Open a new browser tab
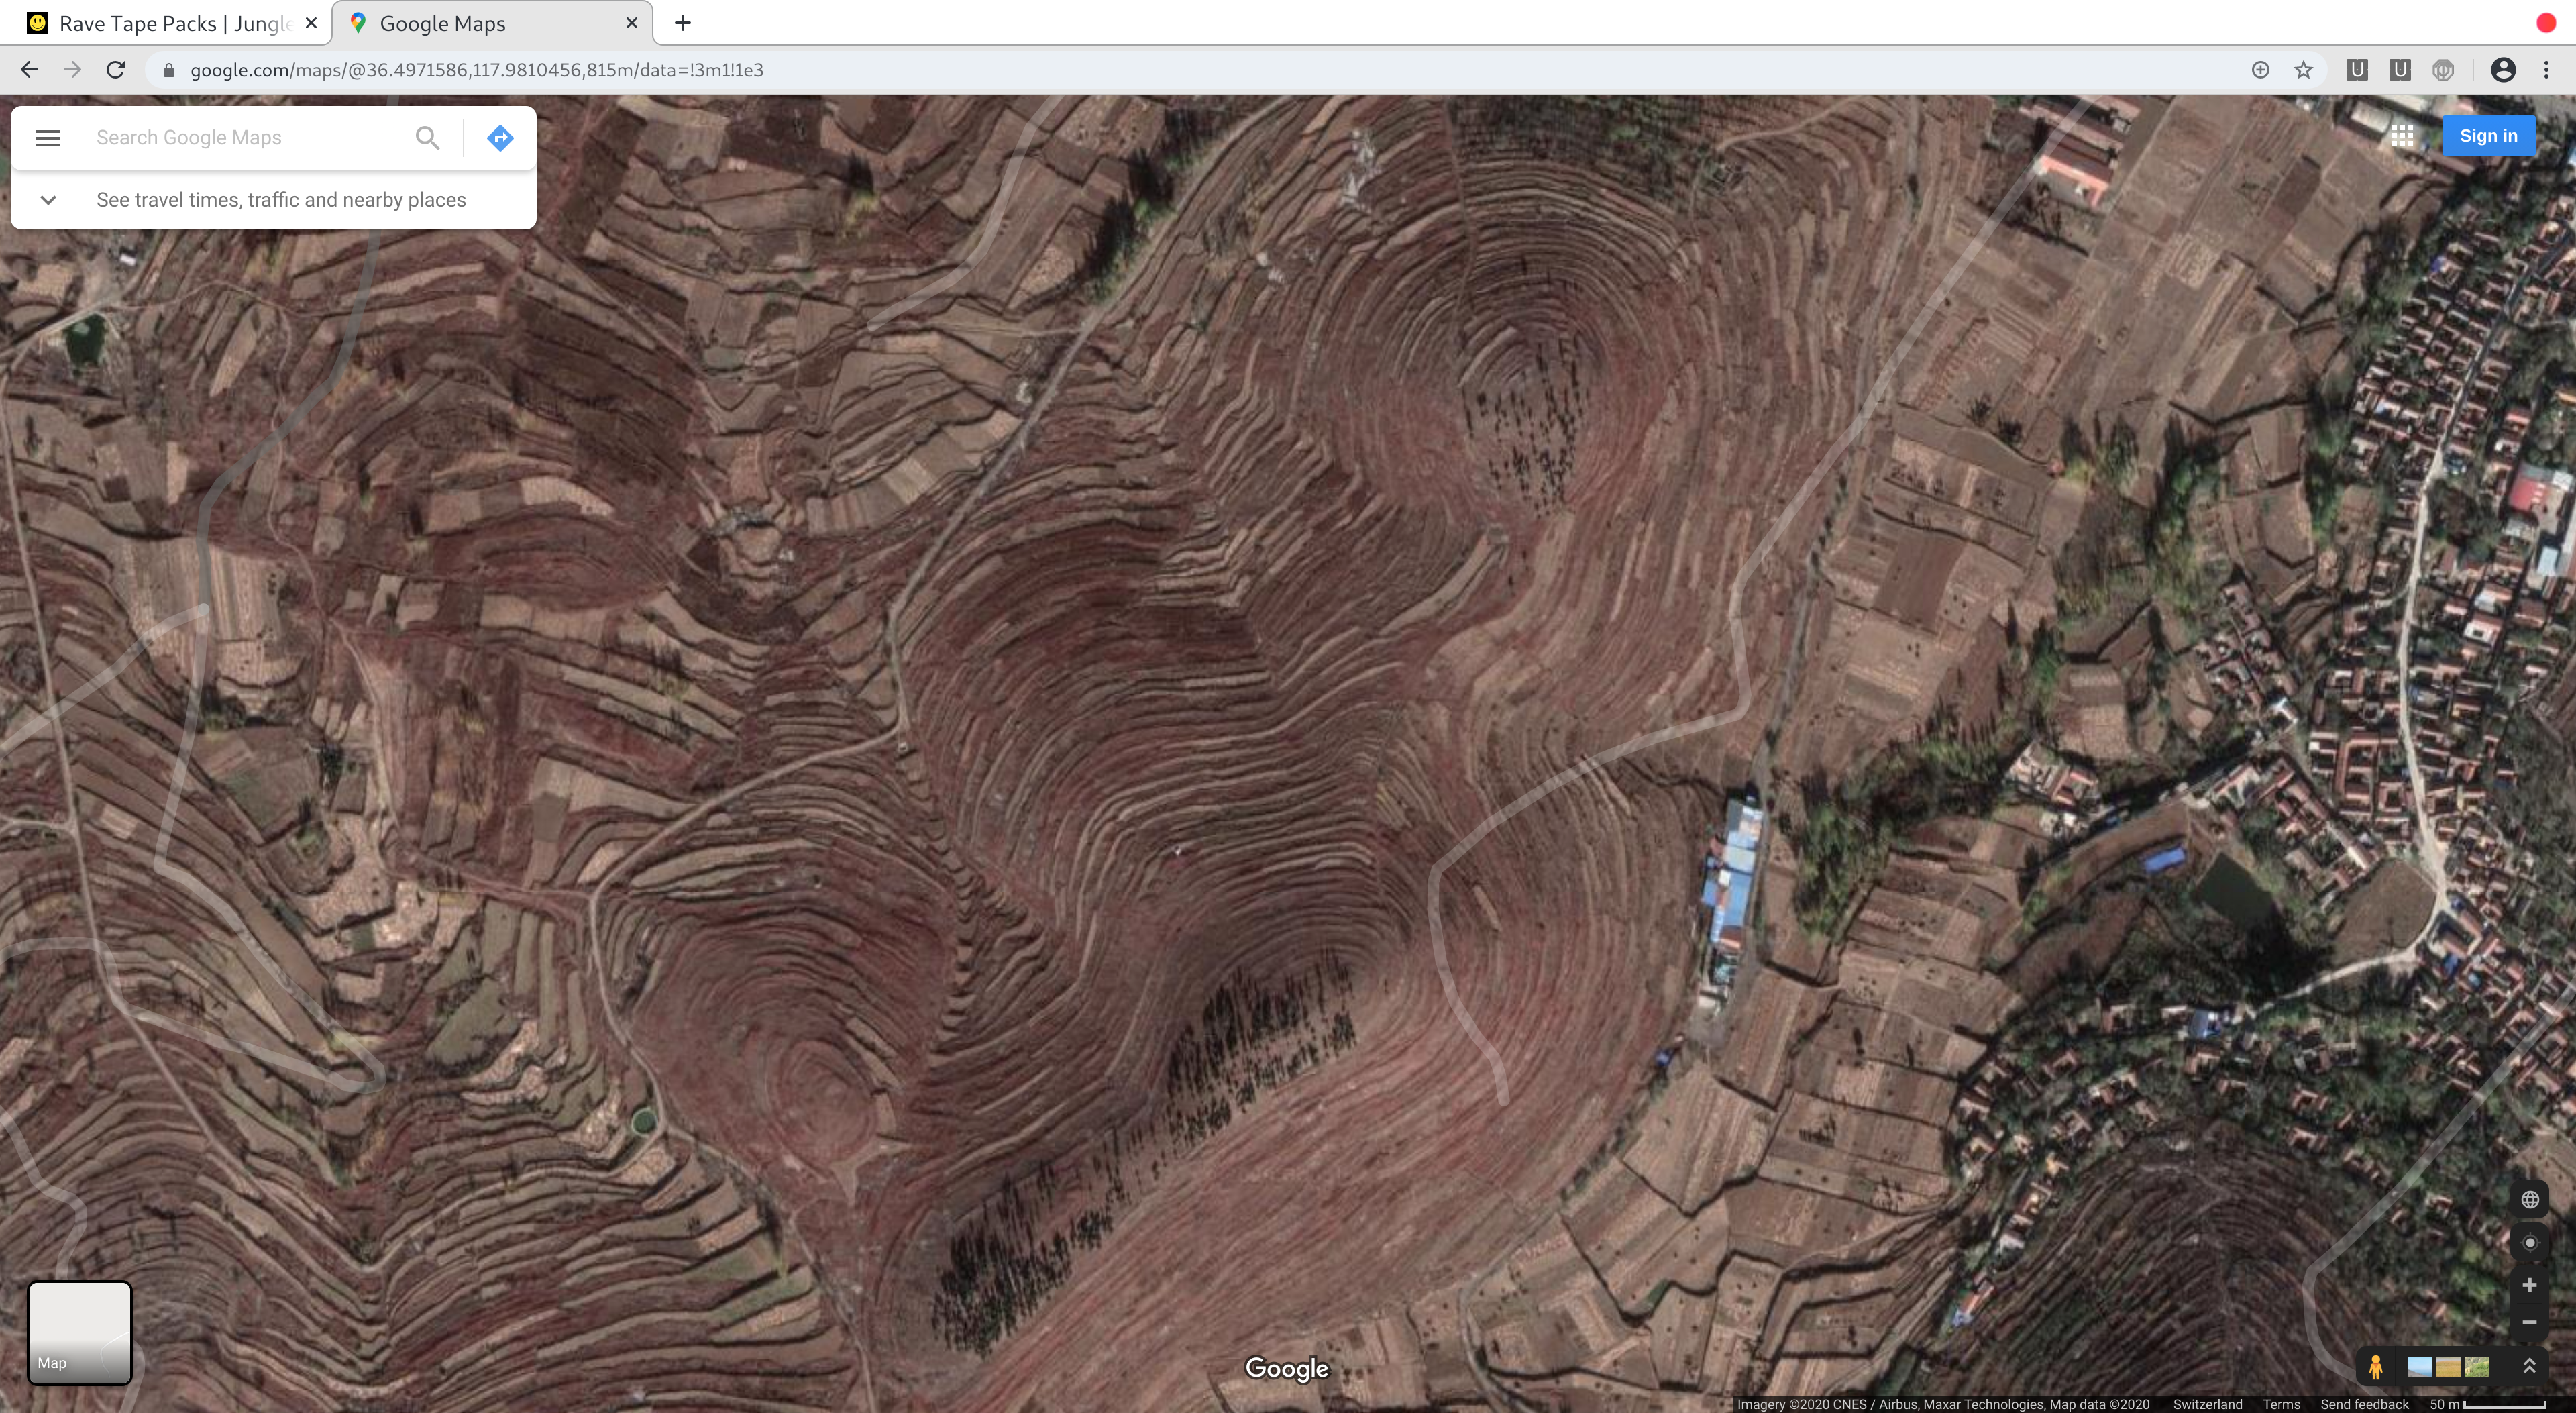 (x=682, y=23)
